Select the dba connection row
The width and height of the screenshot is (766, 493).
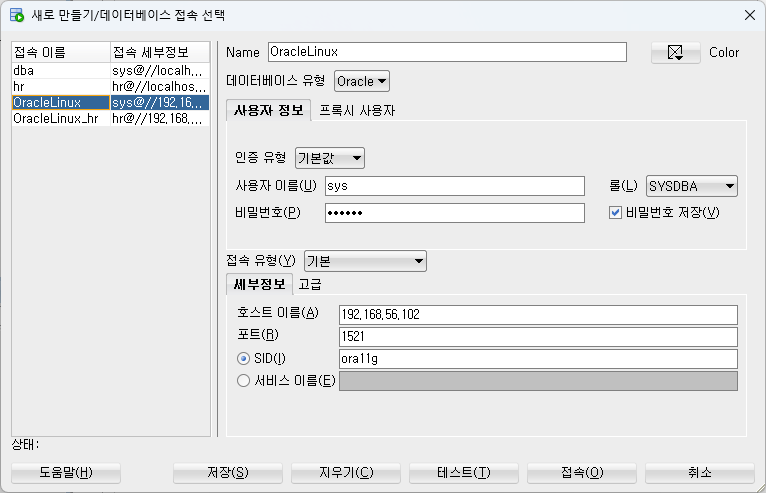pyautogui.click(x=110, y=70)
